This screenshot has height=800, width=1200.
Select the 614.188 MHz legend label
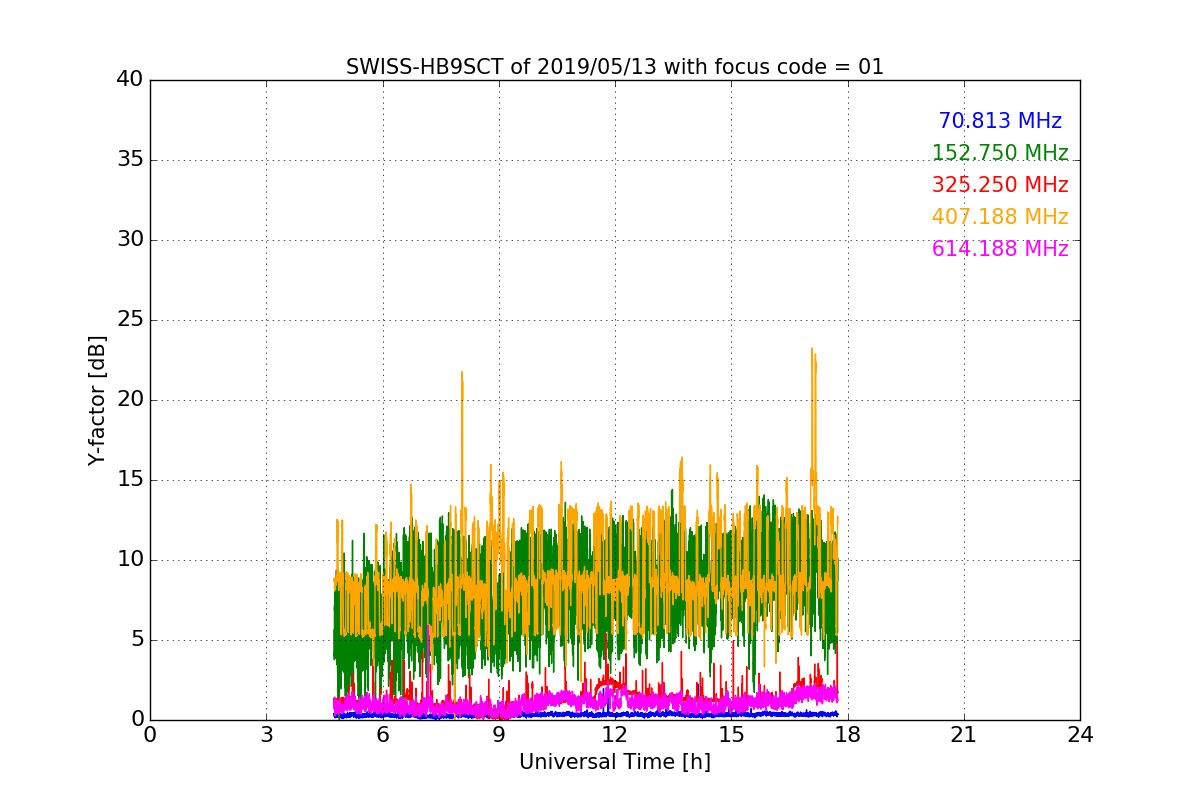tap(1000, 249)
